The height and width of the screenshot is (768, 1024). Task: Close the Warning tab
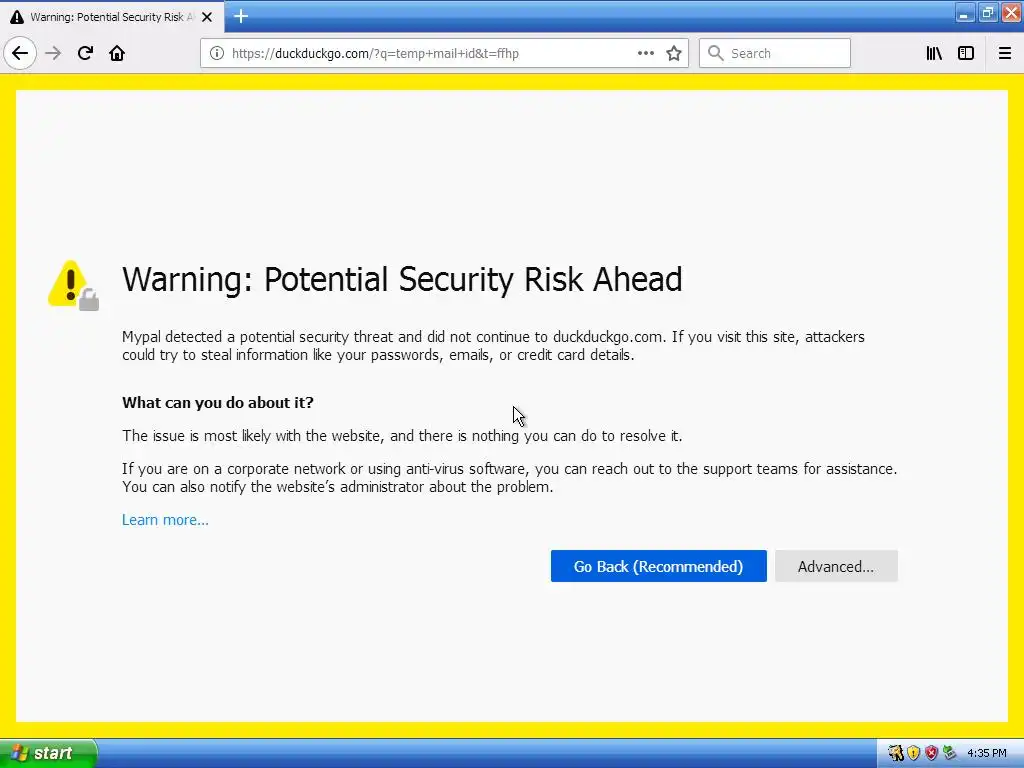(207, 17)
